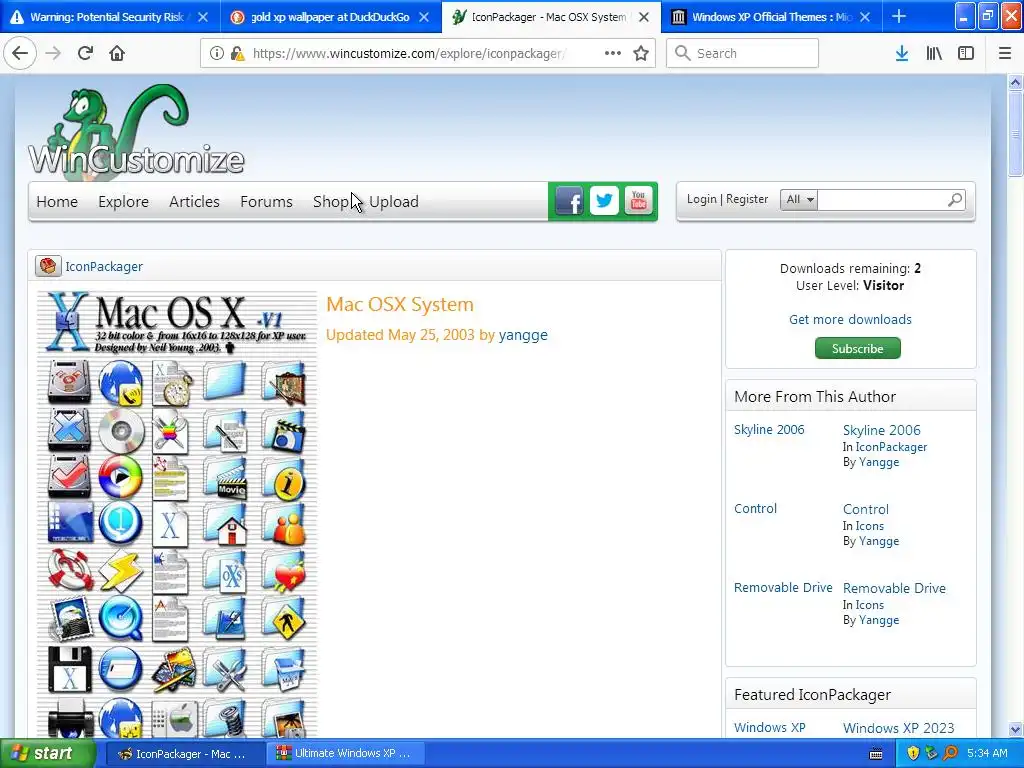Open the Shop menu item
This screenshot has height=768, width=1024.
330,202
